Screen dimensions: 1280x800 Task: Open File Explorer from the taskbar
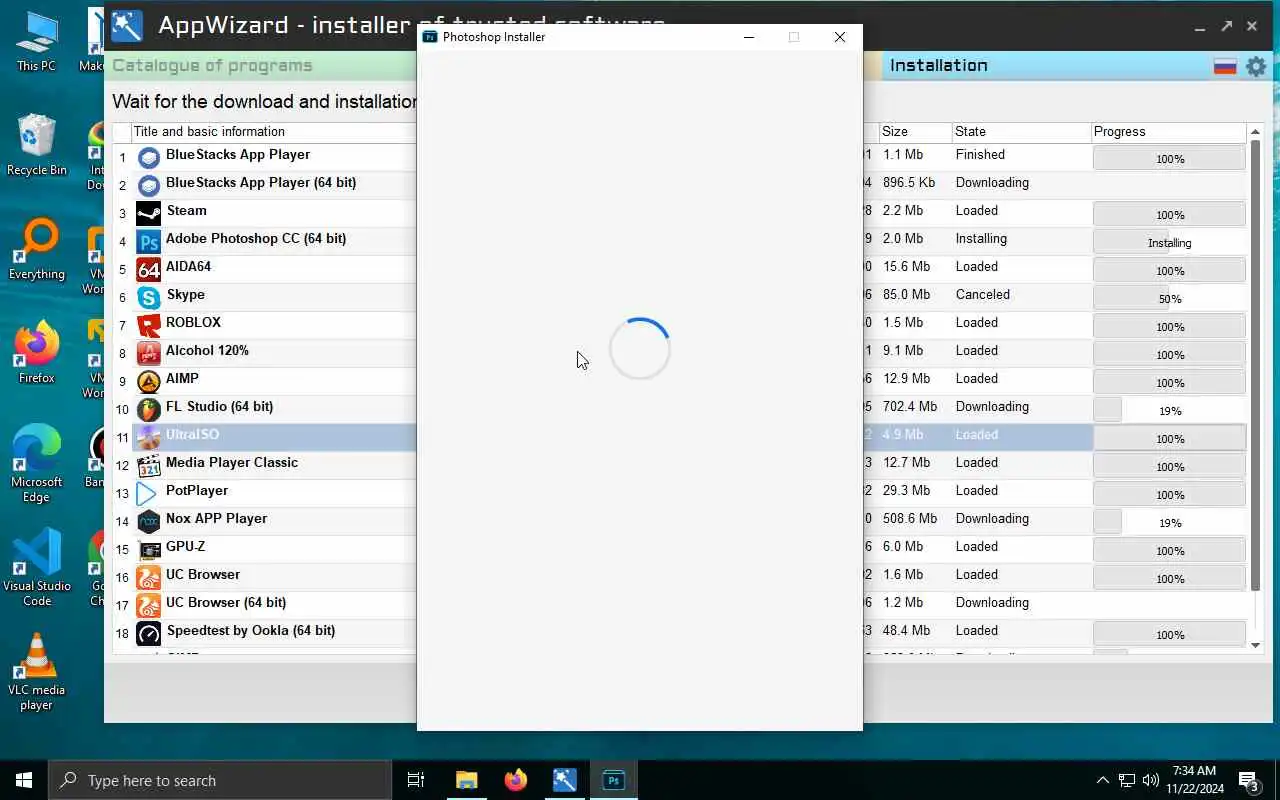pyautogui.click(x=466, y=780)
